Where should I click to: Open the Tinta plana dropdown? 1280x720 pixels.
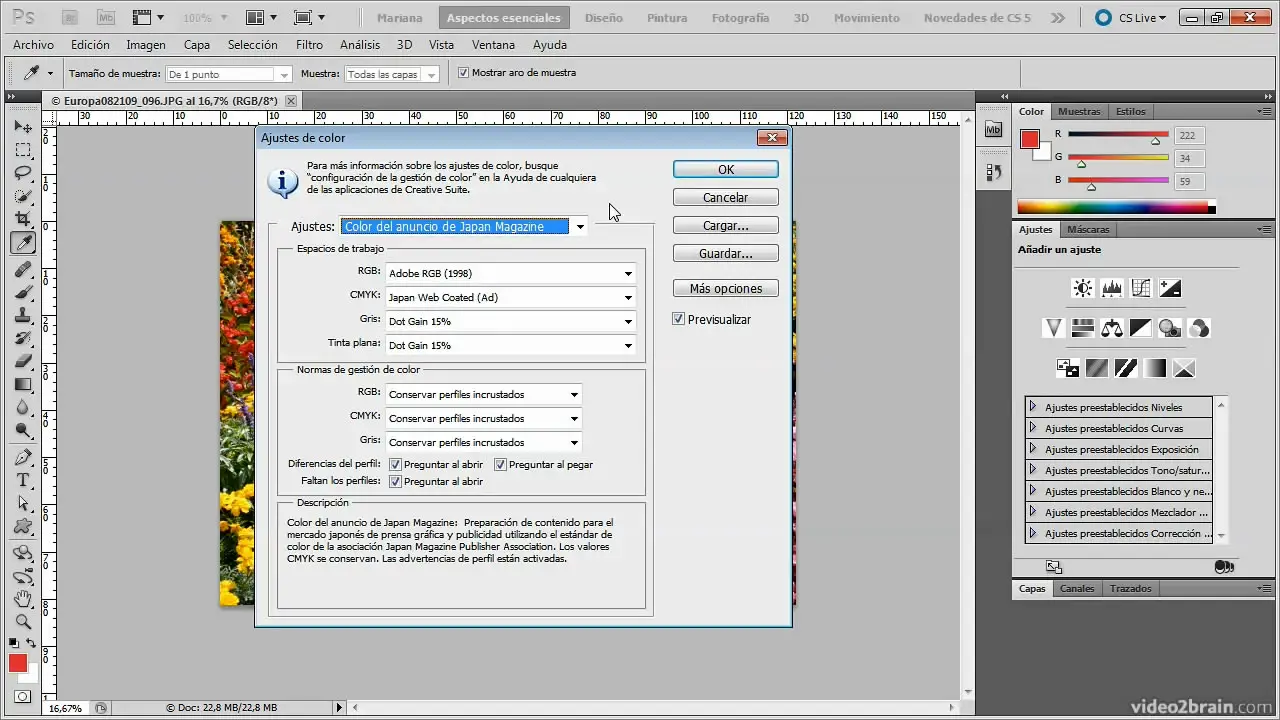(510, 345)
